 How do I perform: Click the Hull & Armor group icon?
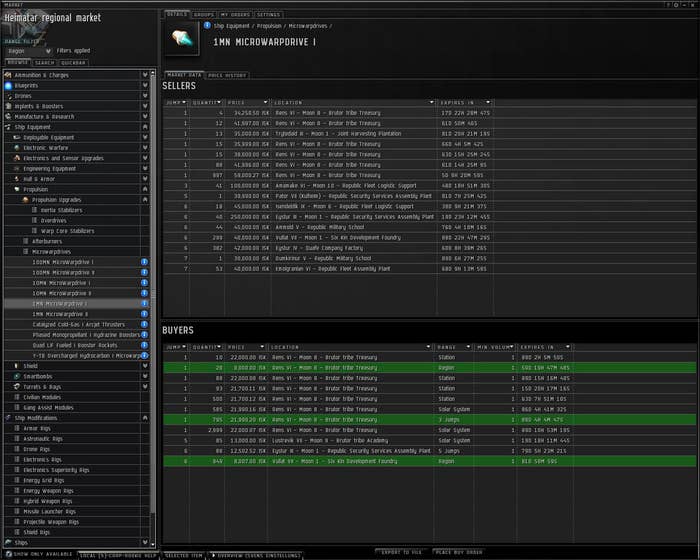(17, 179)
